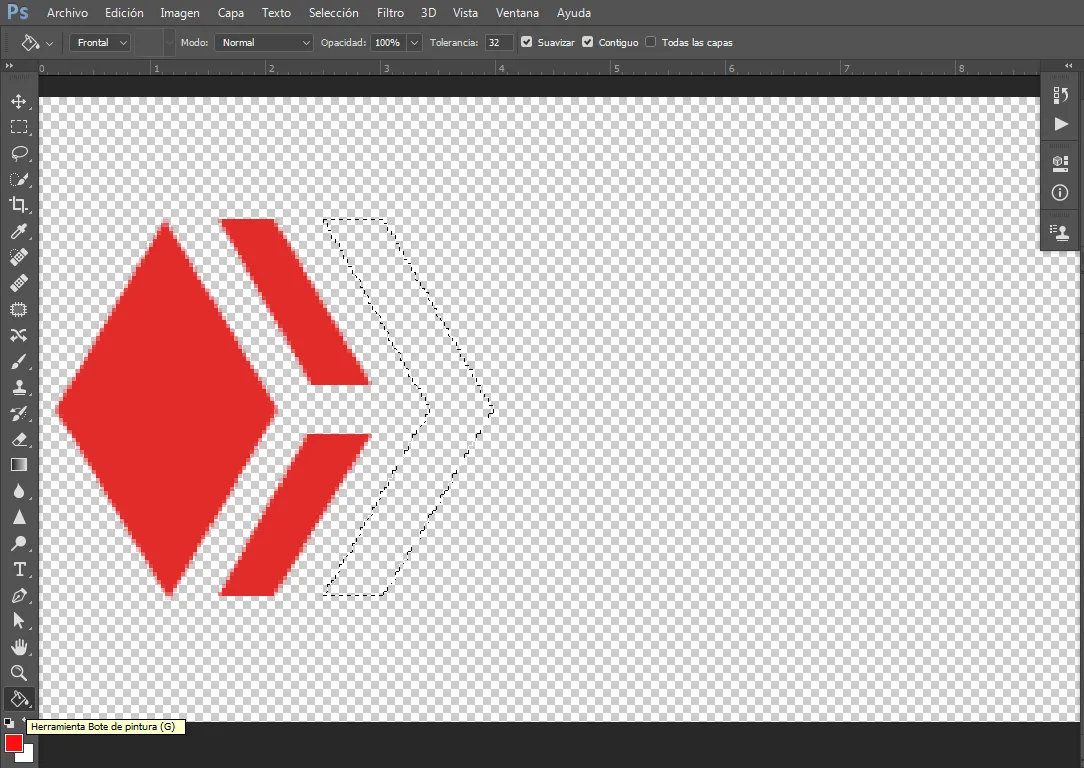The image size is (1084, 768).
Task: Select the Move tool
Action: (x=19, y=102)
